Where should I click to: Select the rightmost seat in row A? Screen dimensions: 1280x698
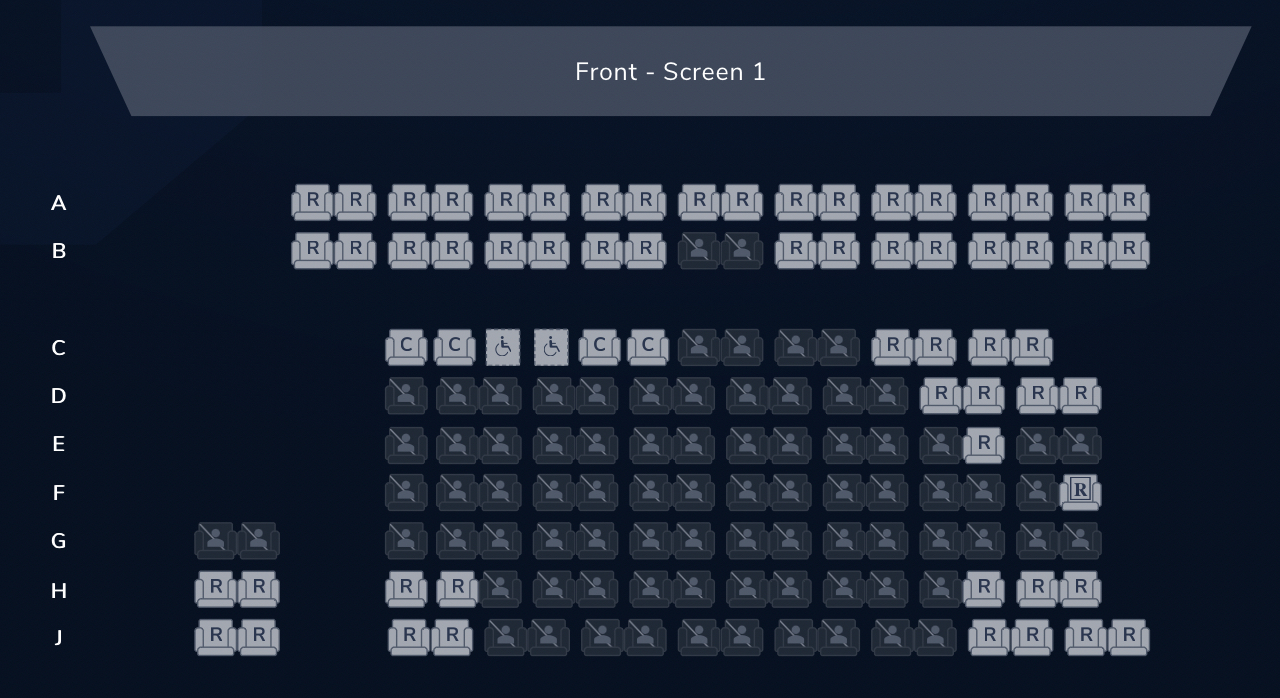1129,202
